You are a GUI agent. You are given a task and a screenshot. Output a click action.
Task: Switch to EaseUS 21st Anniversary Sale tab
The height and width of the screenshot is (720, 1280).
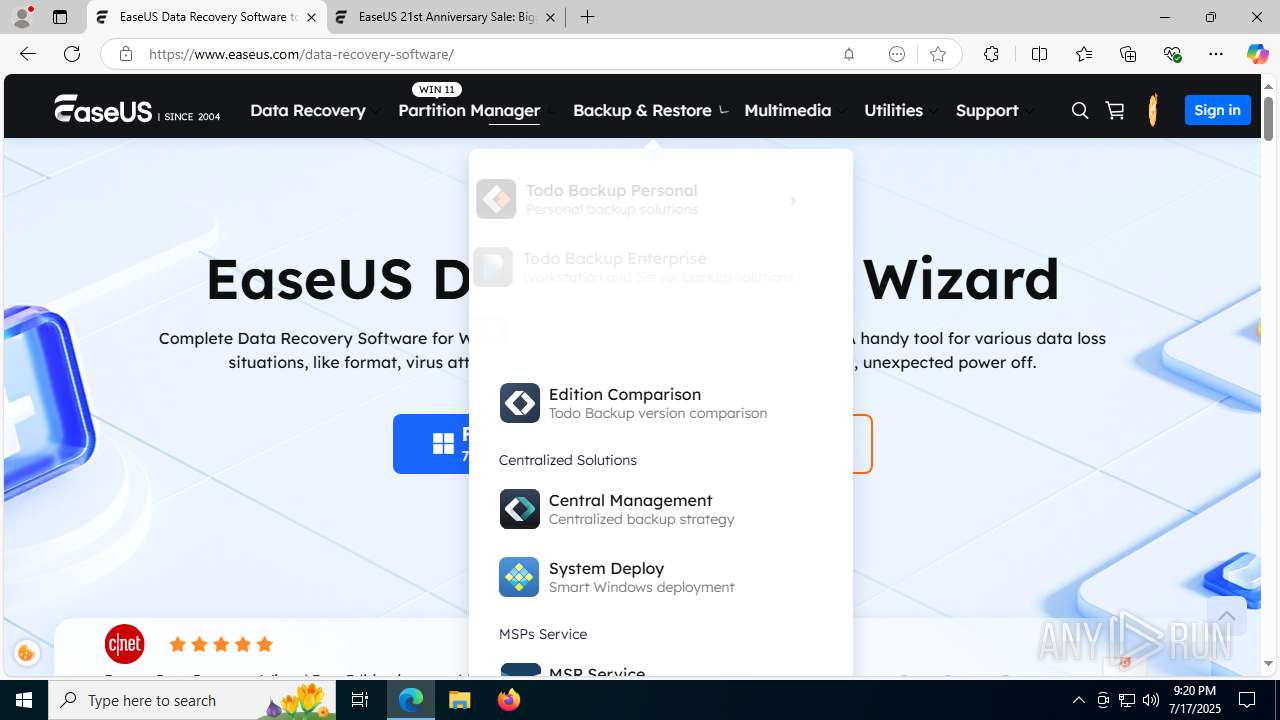pos(445,17)
